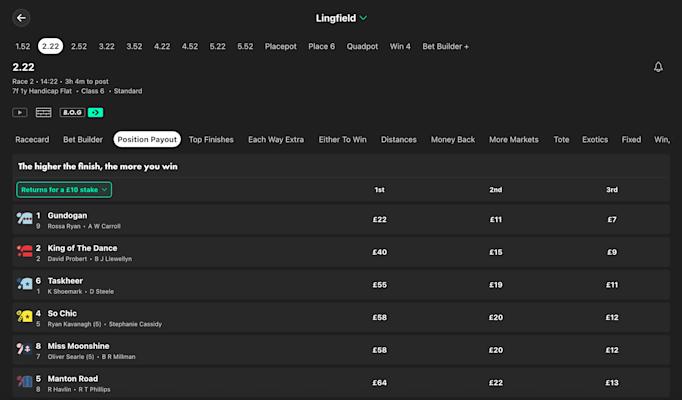
Task: Select the Position Payout tab
Action: click(147, 139)
